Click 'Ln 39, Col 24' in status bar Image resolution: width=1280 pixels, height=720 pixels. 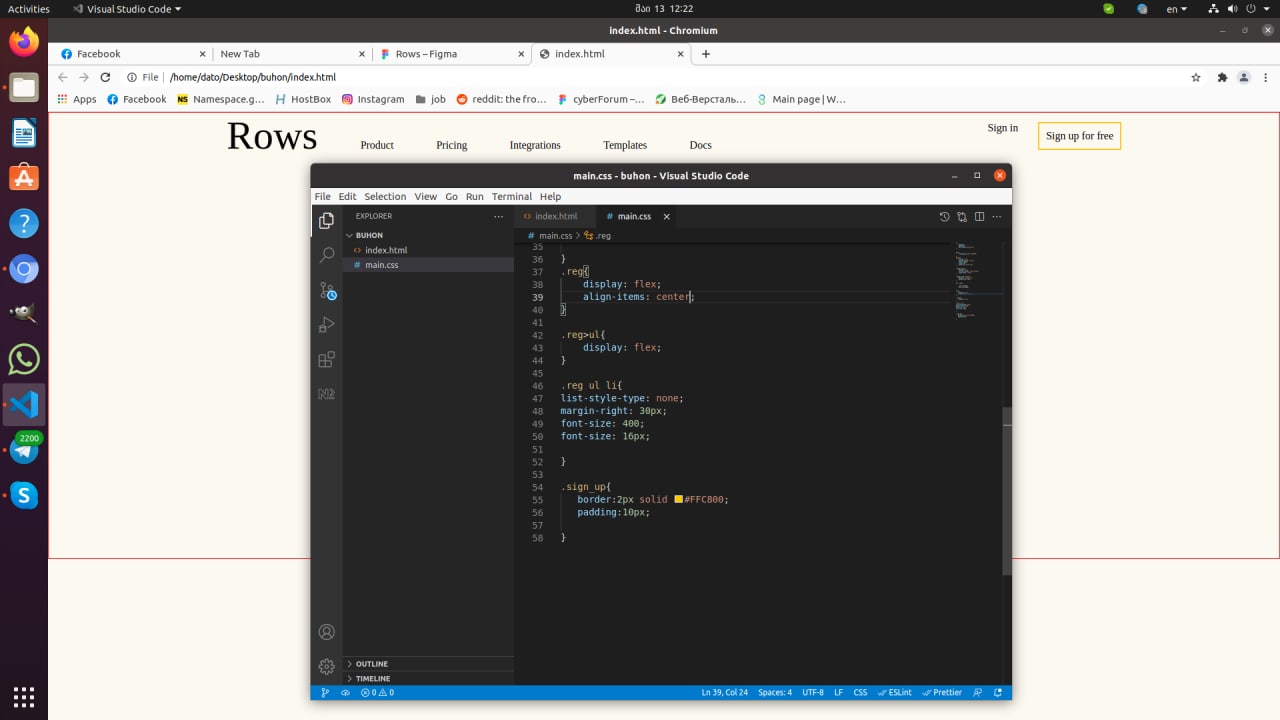tap(724, 692)
